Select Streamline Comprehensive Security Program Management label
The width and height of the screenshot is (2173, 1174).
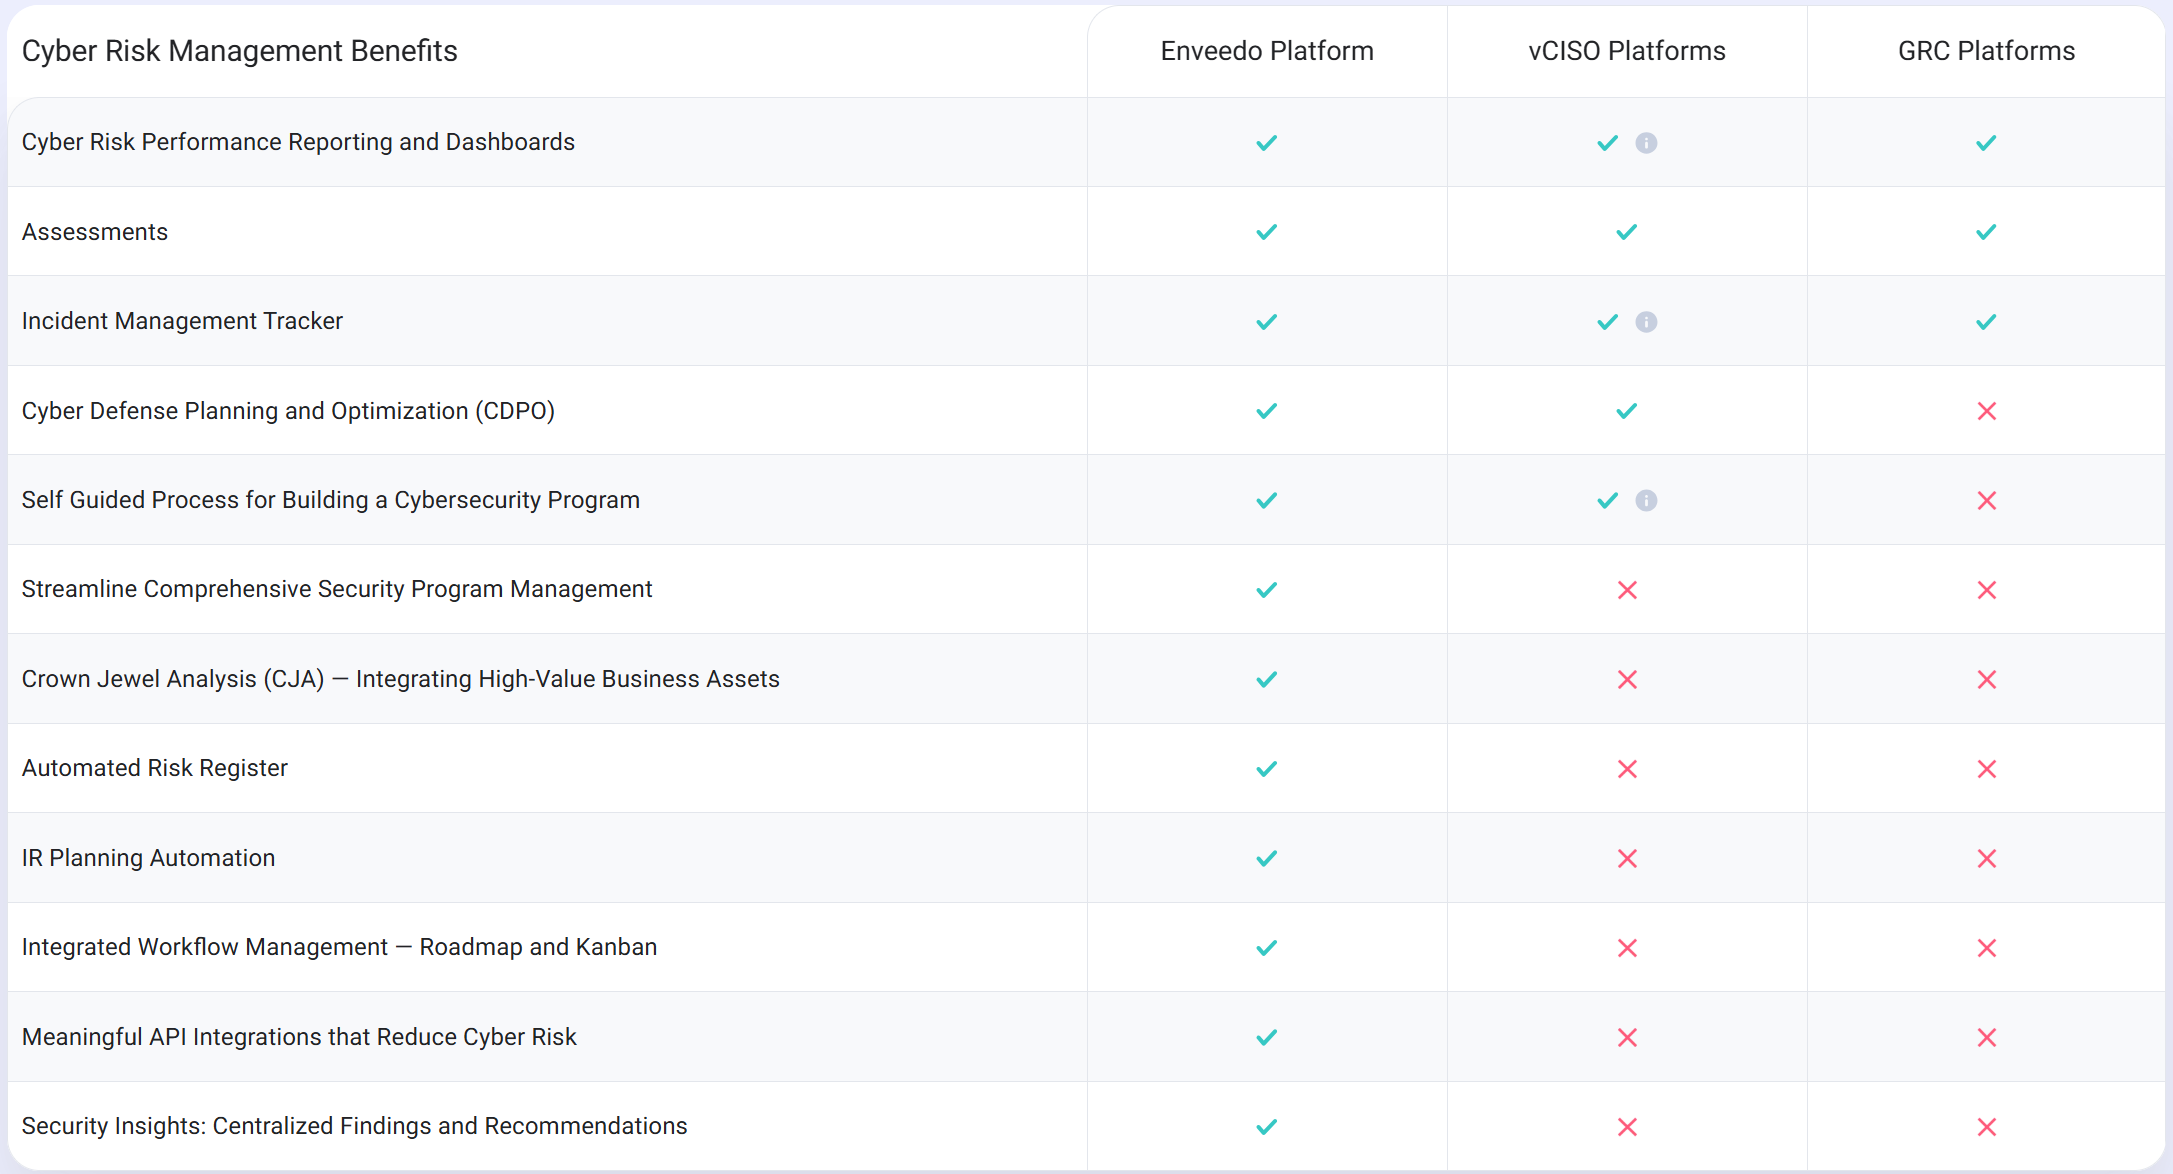(x=337, y=589)
